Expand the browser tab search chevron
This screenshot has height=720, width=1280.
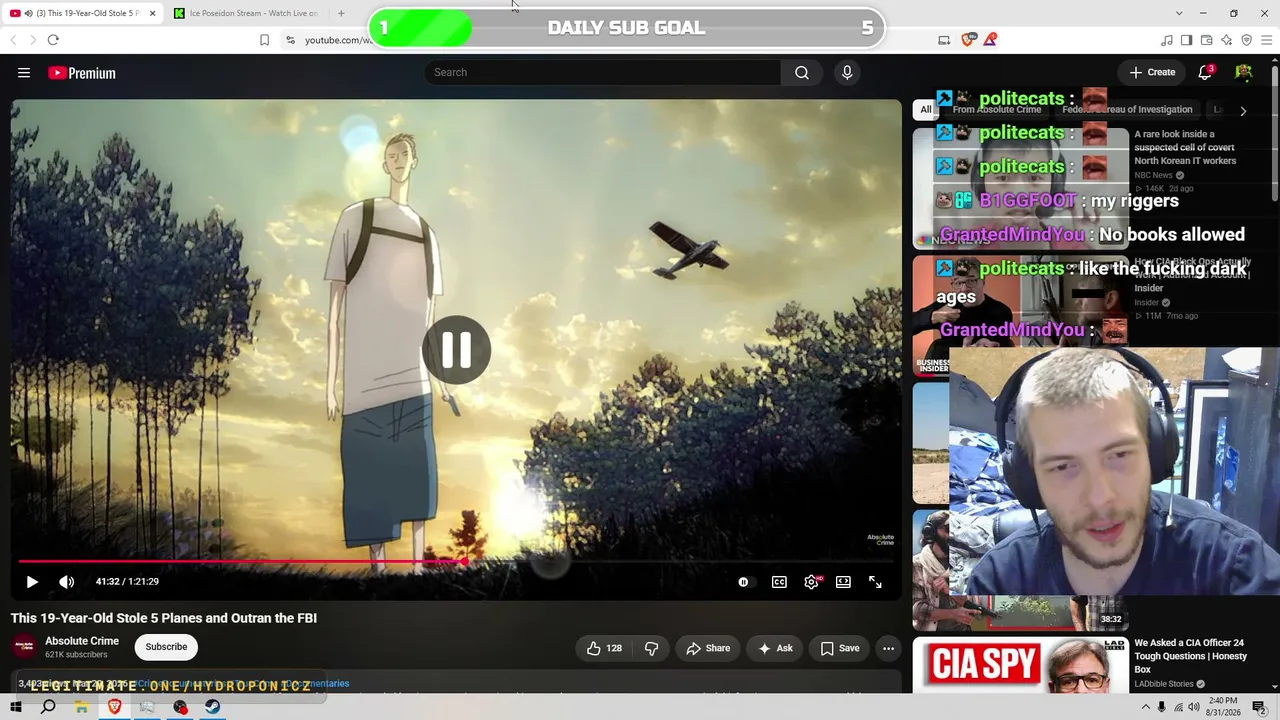coord(1179,13)
